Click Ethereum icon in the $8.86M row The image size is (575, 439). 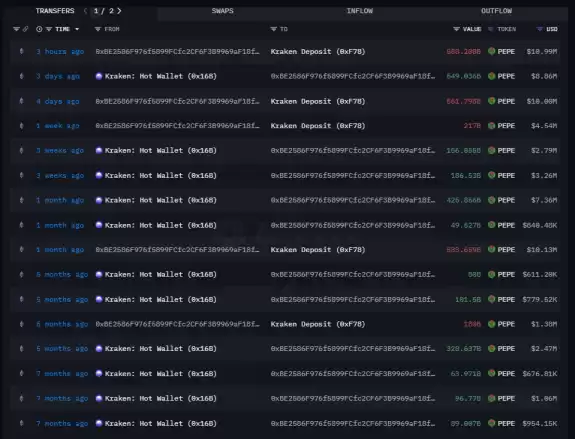pyautogui.click(x=22, y=76)
